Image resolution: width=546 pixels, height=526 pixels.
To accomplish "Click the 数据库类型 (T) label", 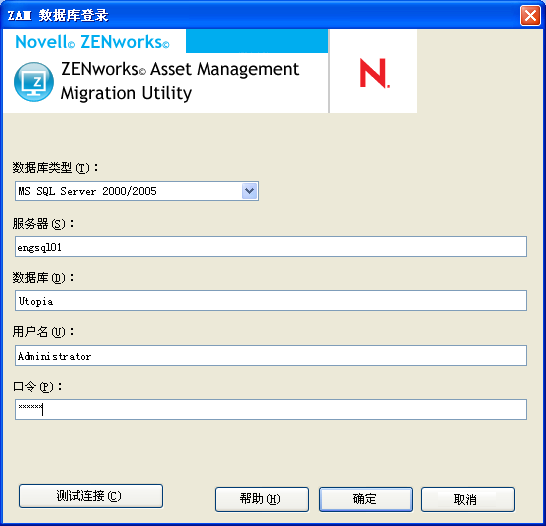I will click(x=55, y=168).
